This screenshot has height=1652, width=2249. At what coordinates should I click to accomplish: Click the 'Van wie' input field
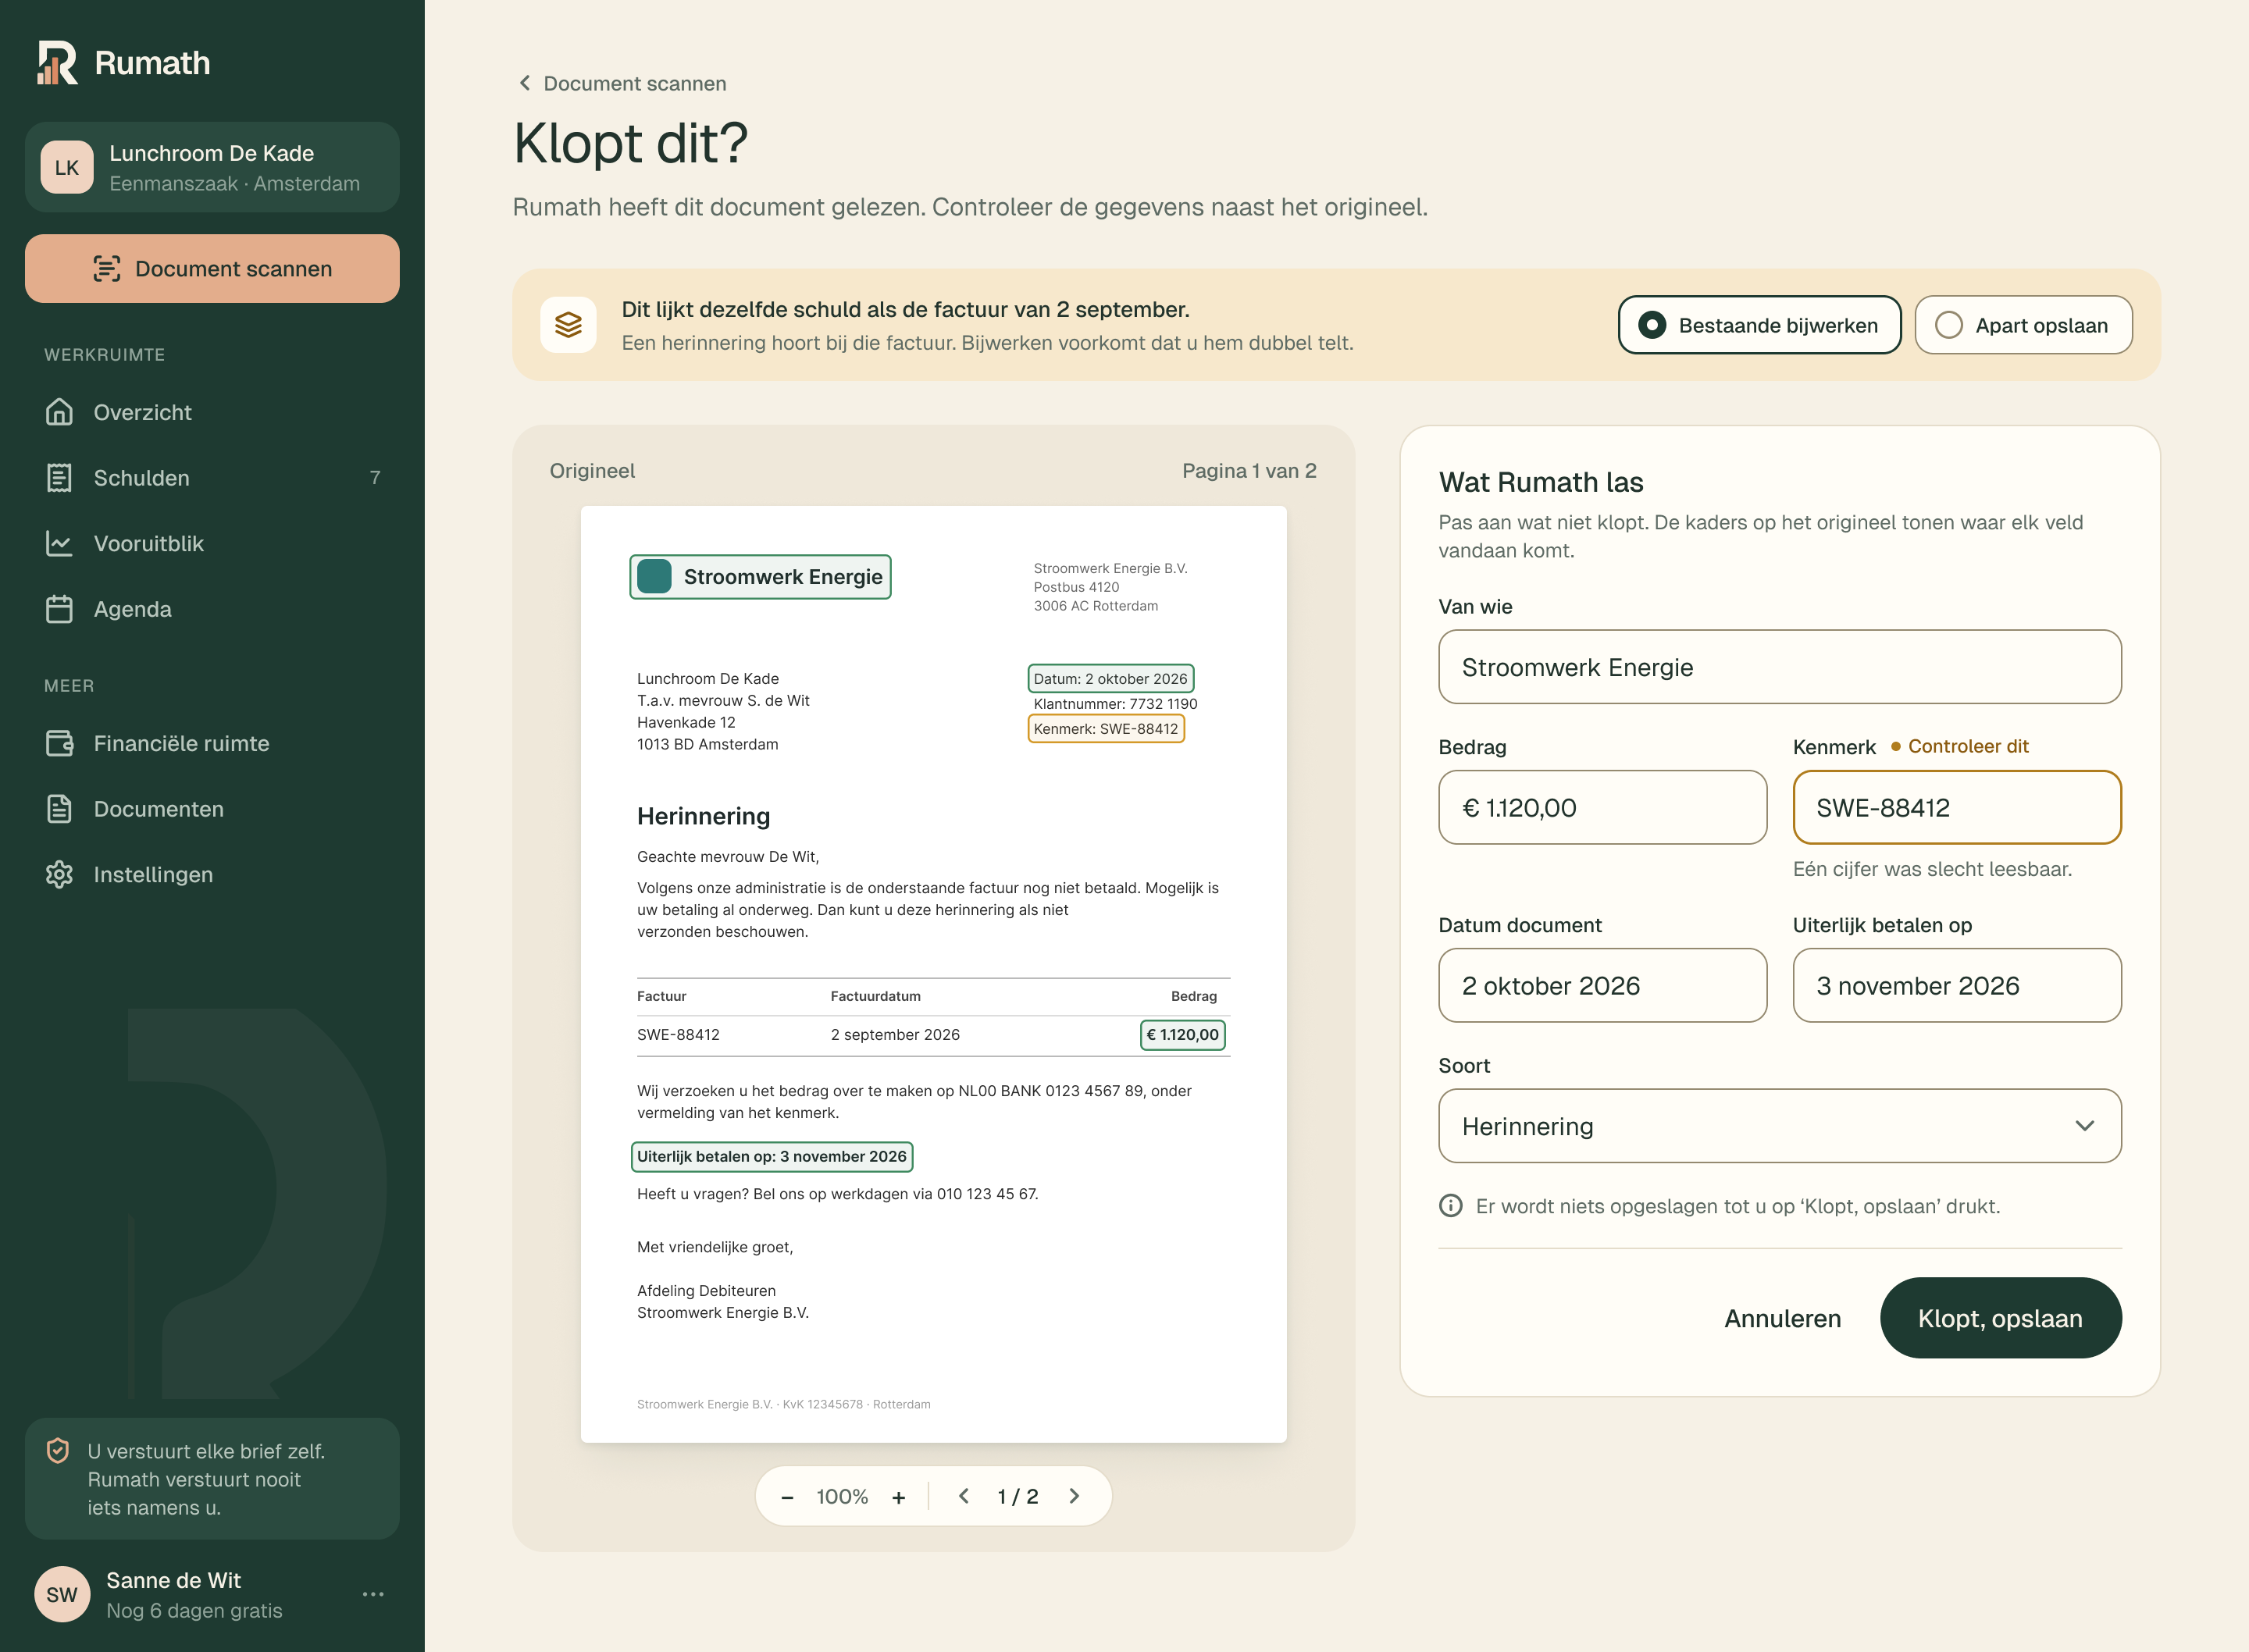(1779, 667)
